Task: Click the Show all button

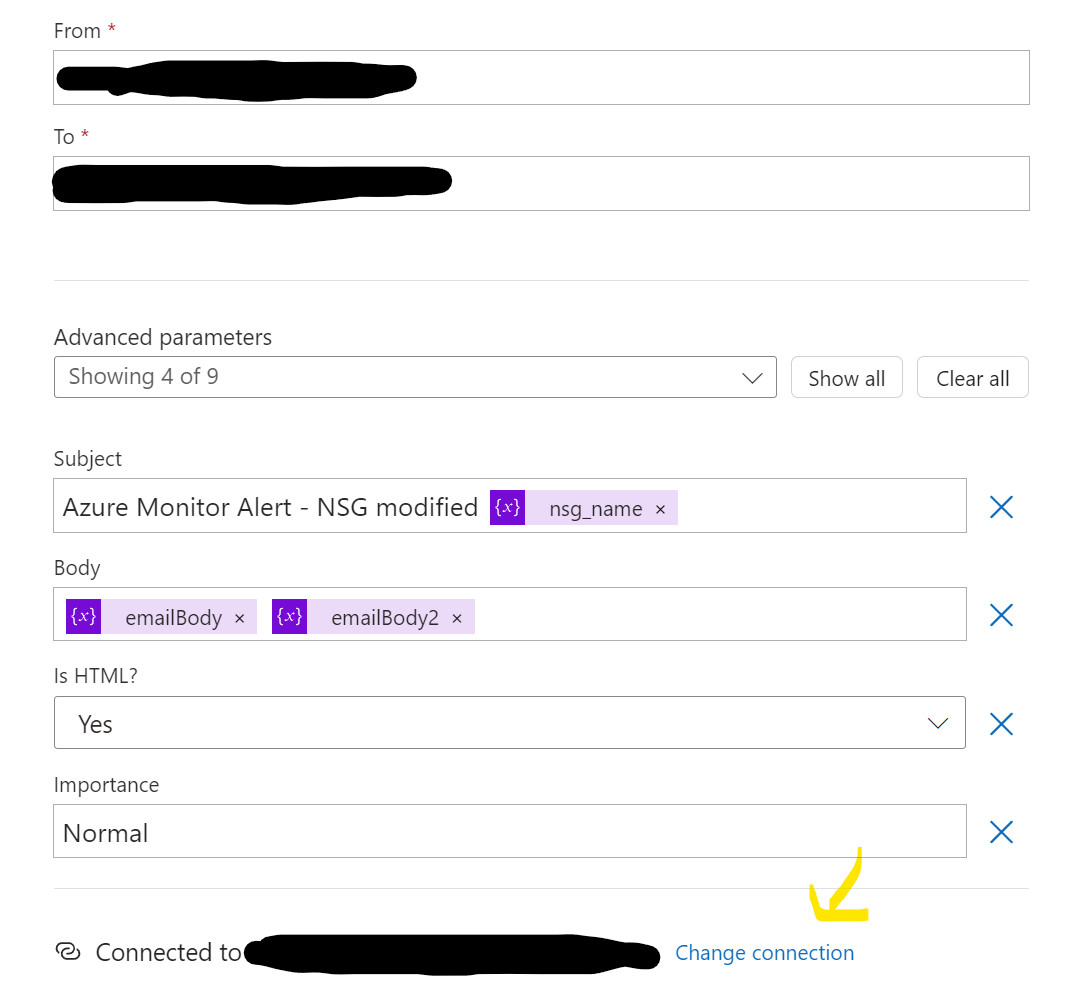Action: click(x=846, y=378)
